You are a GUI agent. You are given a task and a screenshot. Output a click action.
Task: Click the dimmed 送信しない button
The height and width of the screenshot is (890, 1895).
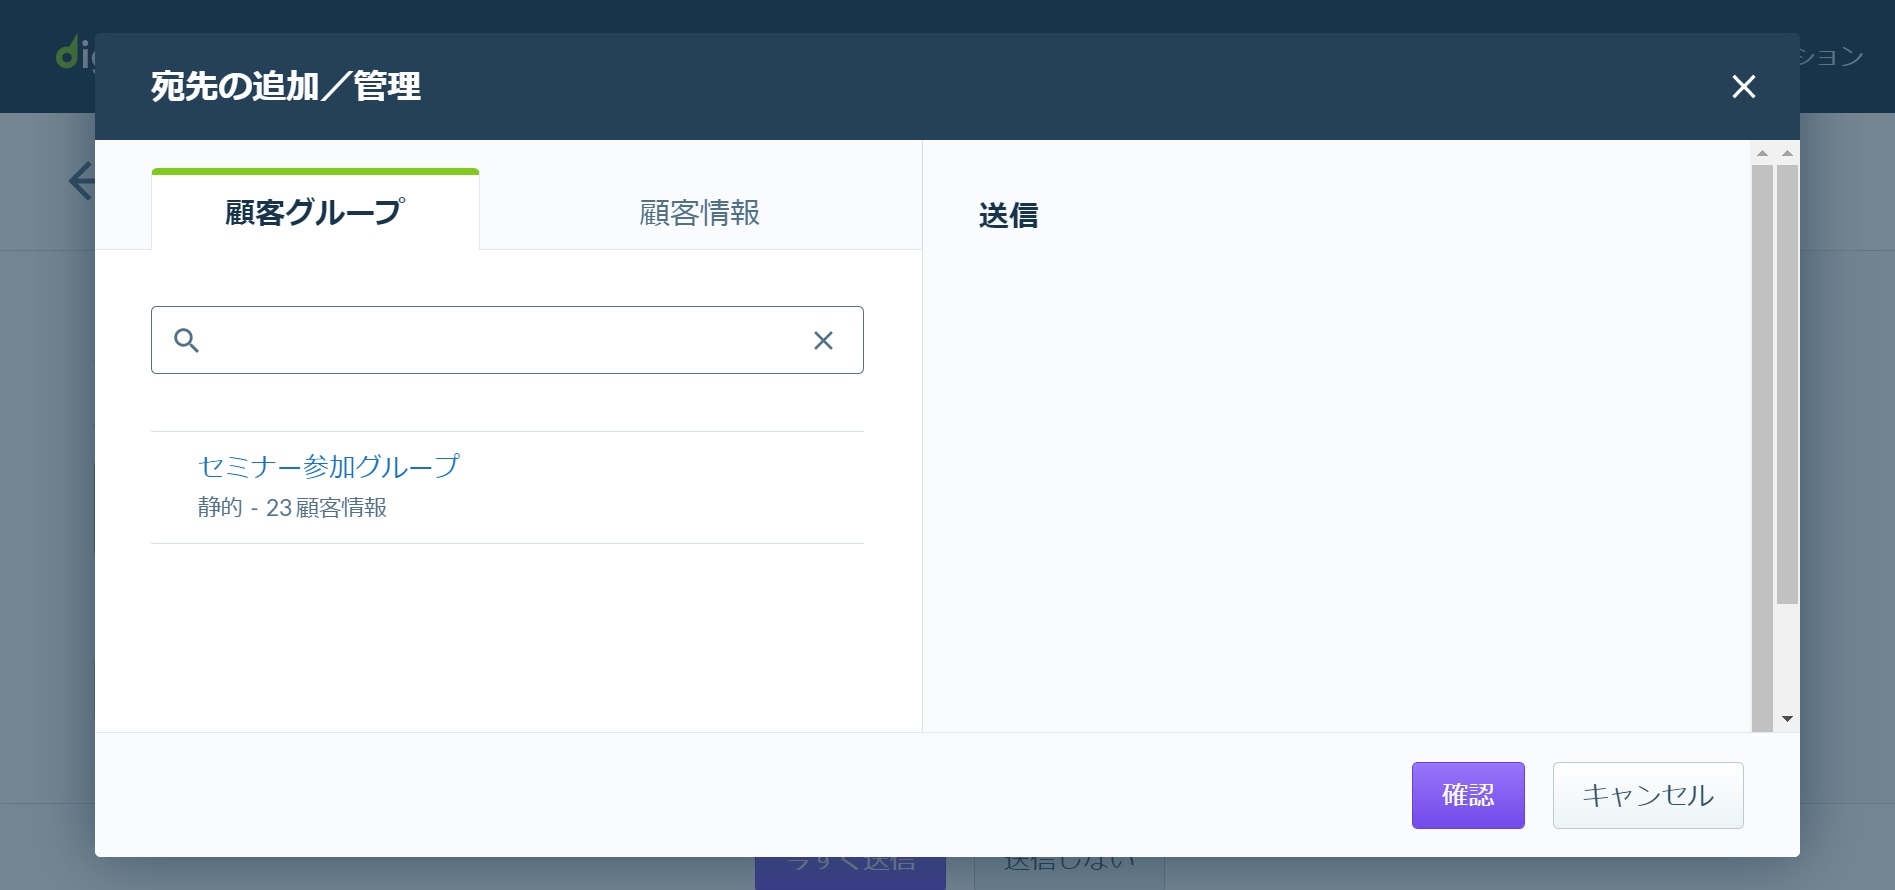pyautogui.click(x=1069, y=871)
